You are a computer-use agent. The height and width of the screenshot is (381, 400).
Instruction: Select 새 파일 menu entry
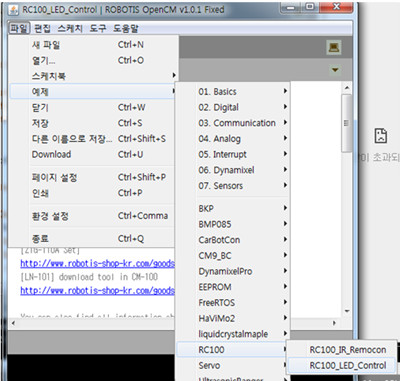(x=92, y=45)
